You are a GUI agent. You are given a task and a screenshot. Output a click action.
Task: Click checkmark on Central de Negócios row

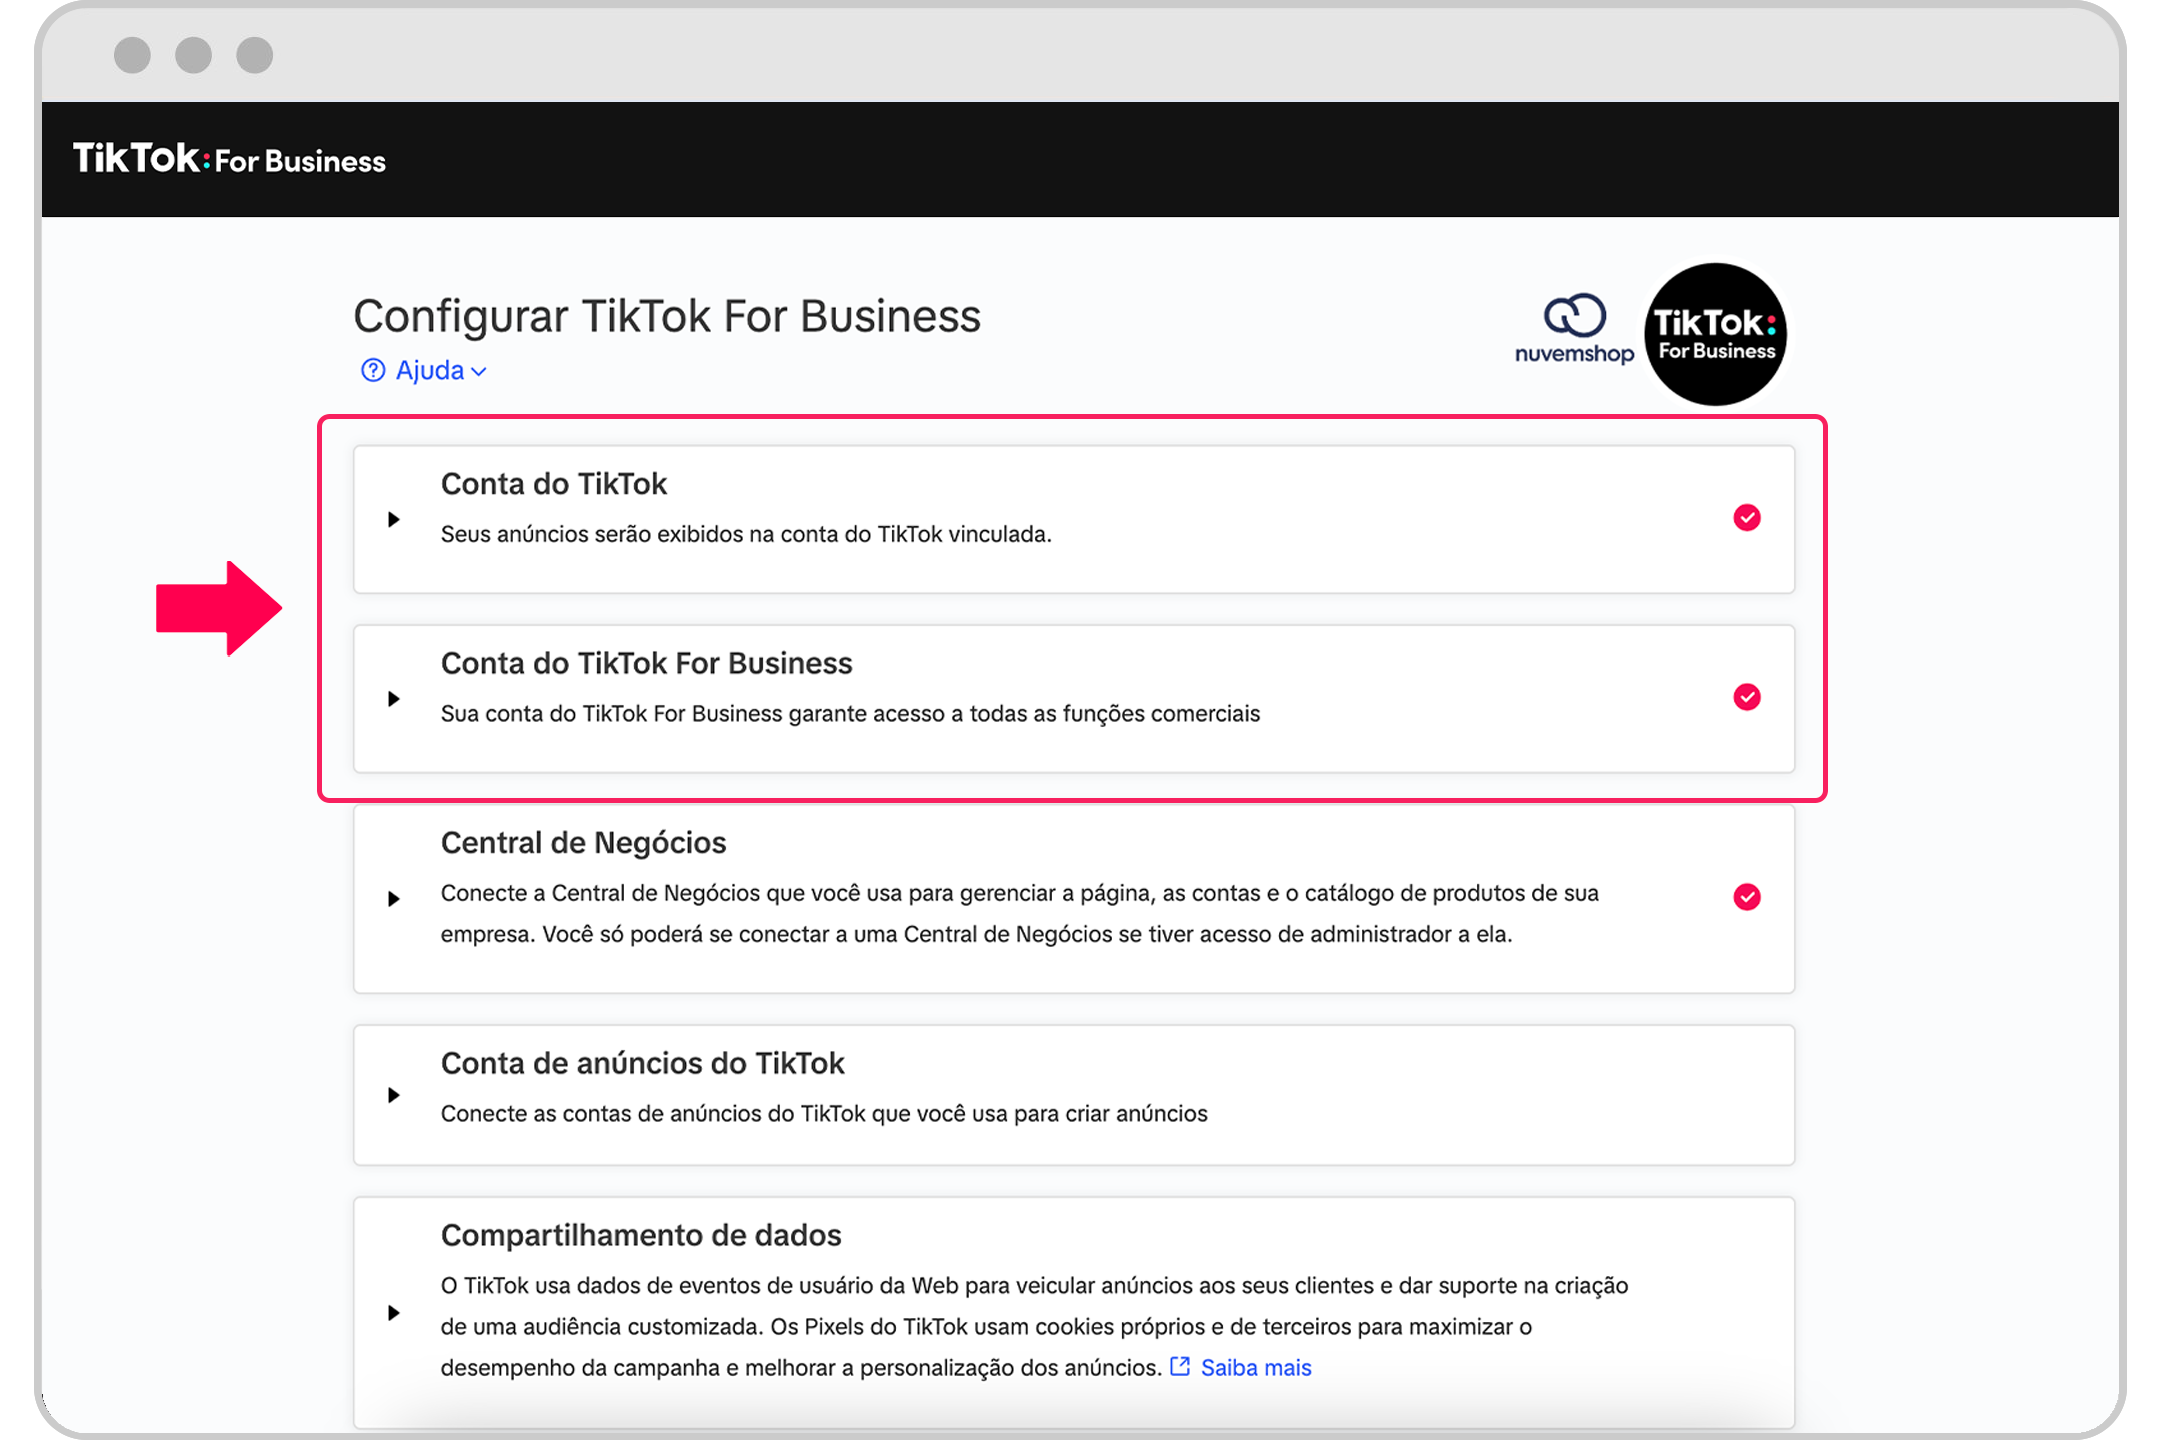coord(1746,897)
